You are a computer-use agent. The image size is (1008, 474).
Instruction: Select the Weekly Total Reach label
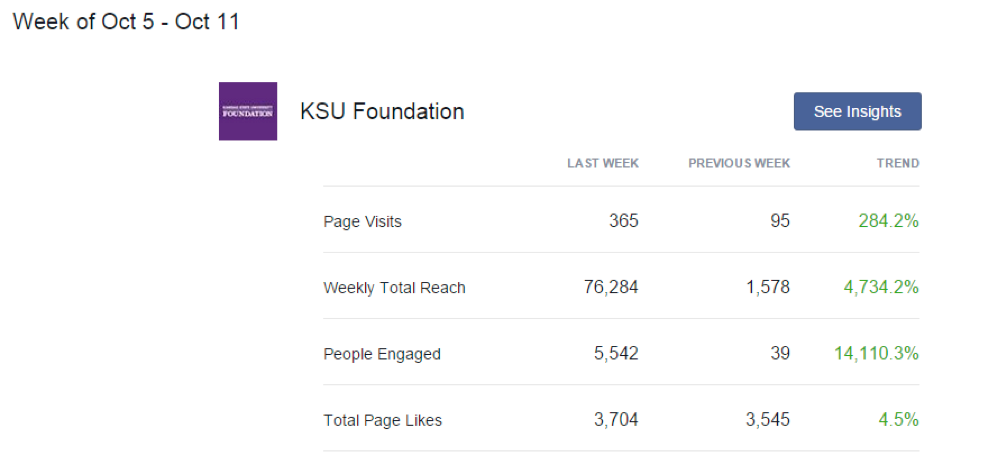394,287
